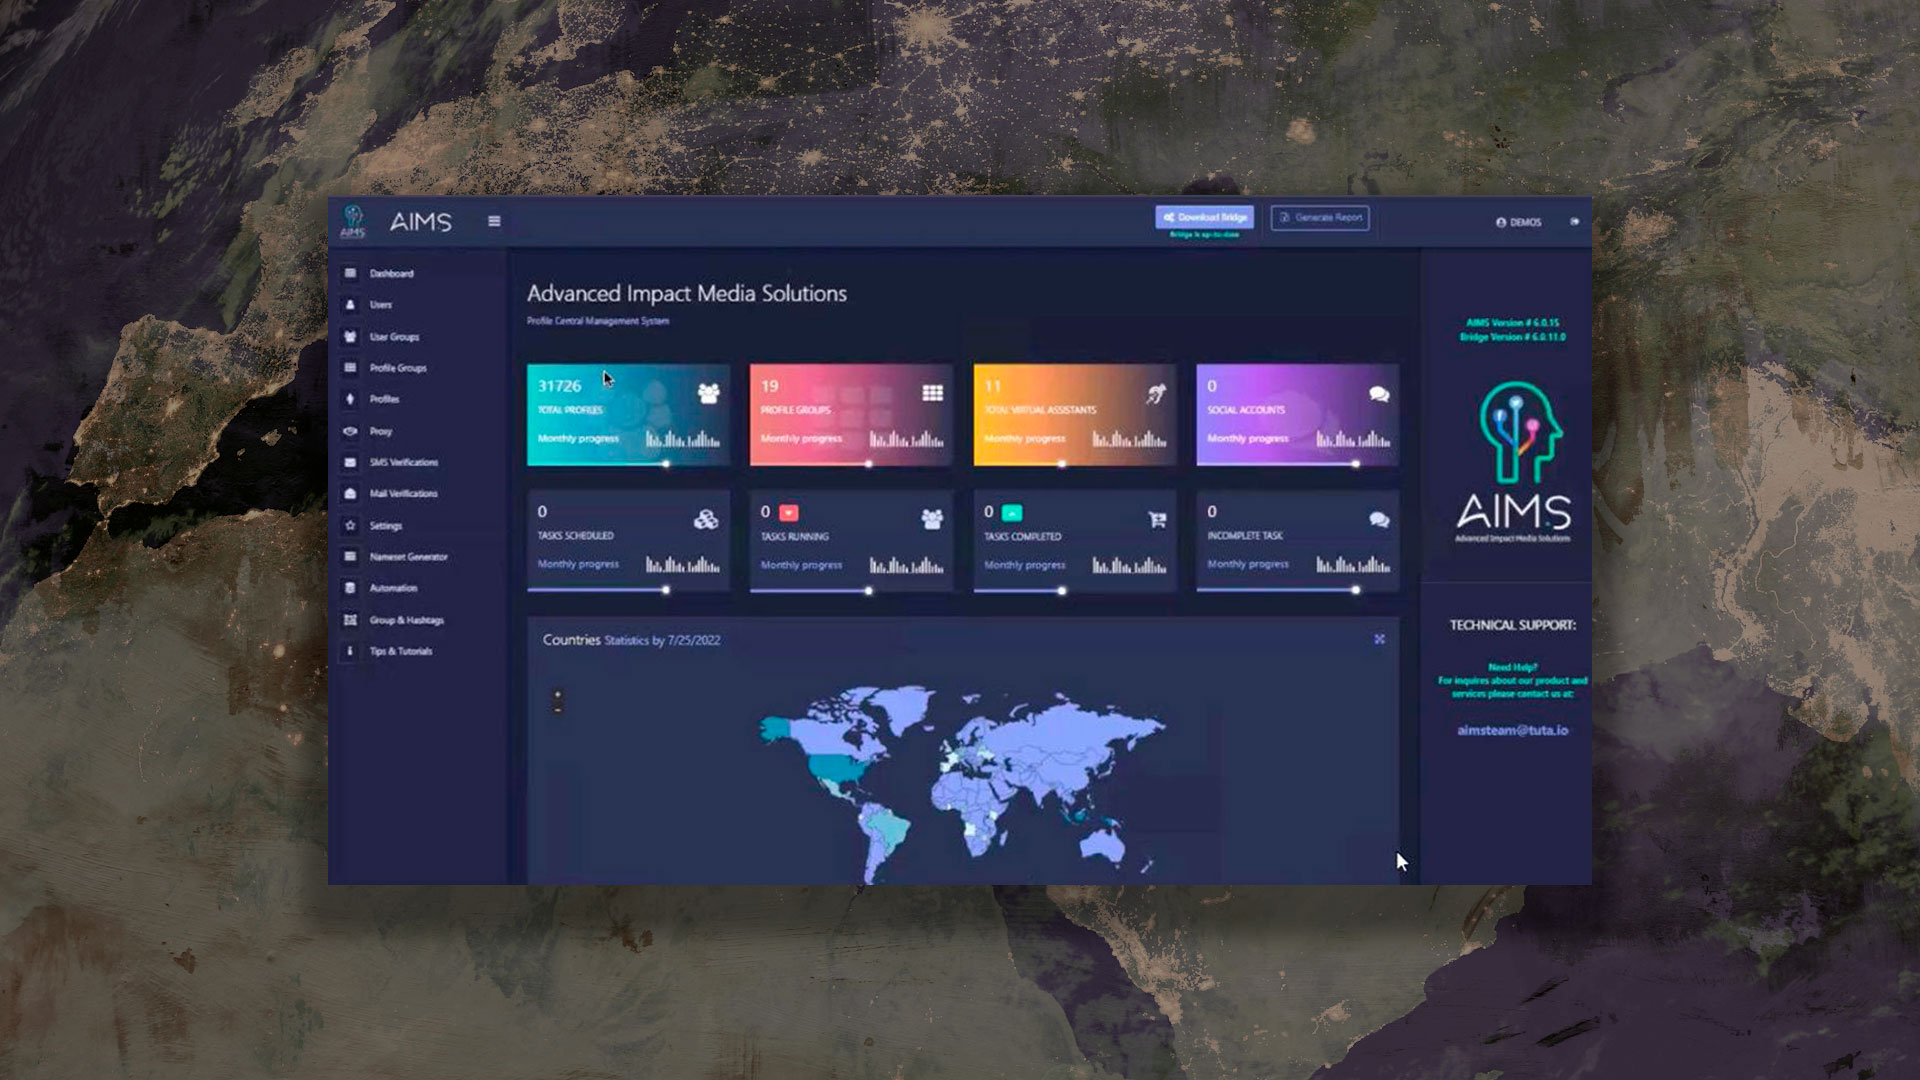Expand the Countries map panel to fullscreen

1379,639
